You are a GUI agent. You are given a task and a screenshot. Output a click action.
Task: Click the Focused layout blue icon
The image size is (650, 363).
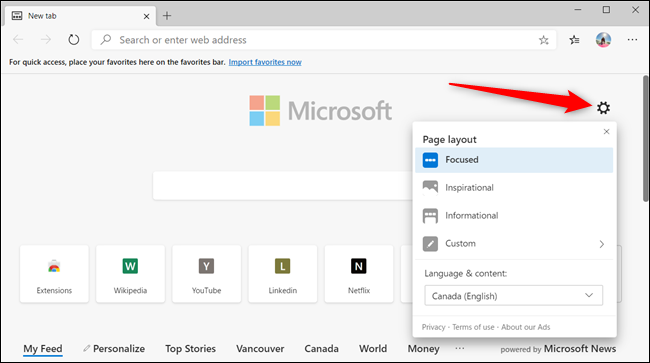point(430,160)
